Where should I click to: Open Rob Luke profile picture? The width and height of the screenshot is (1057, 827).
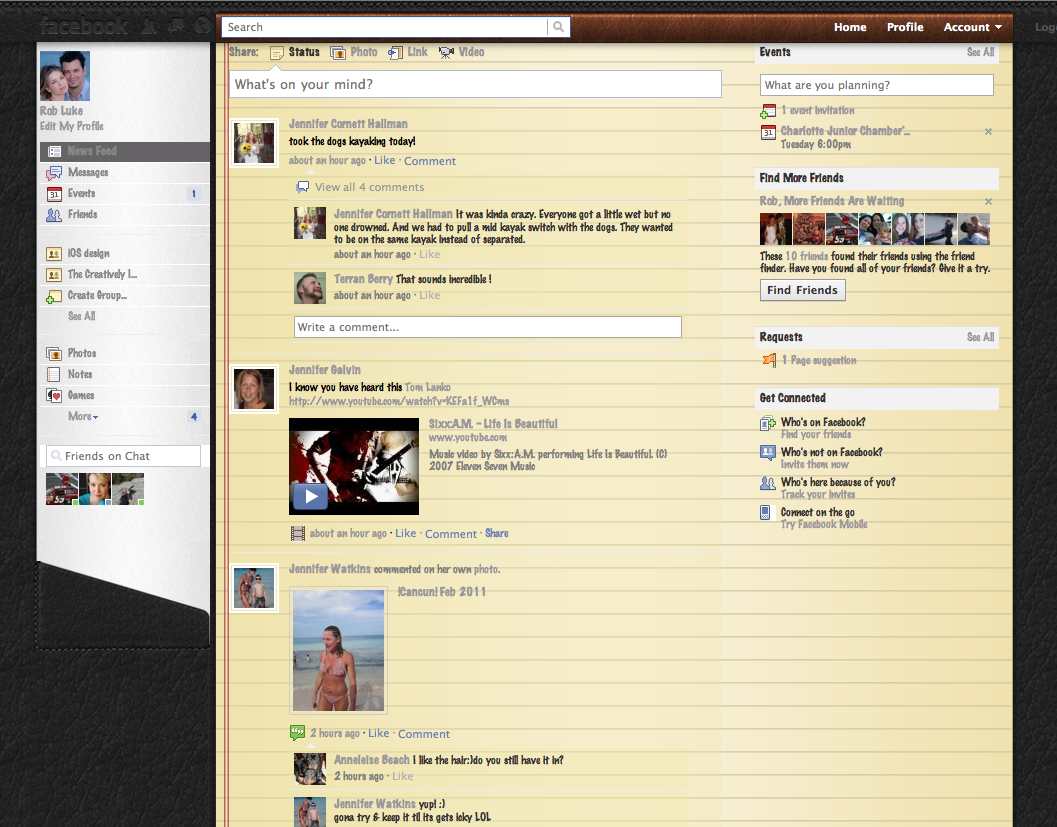65,76
